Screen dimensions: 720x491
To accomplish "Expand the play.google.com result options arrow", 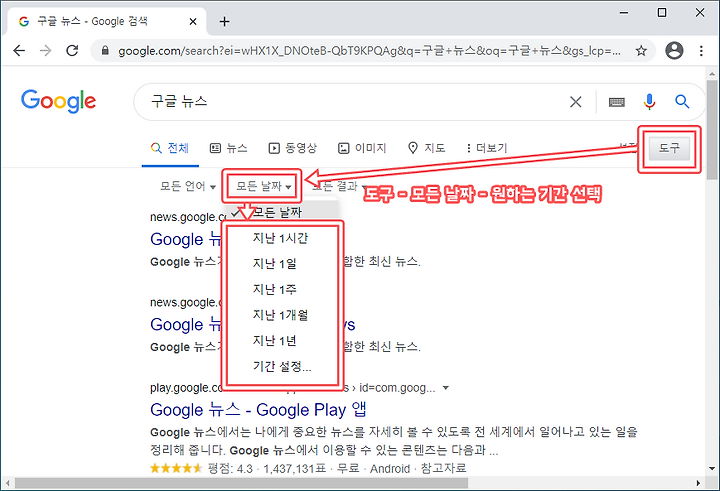I will (x=445, y=388).
